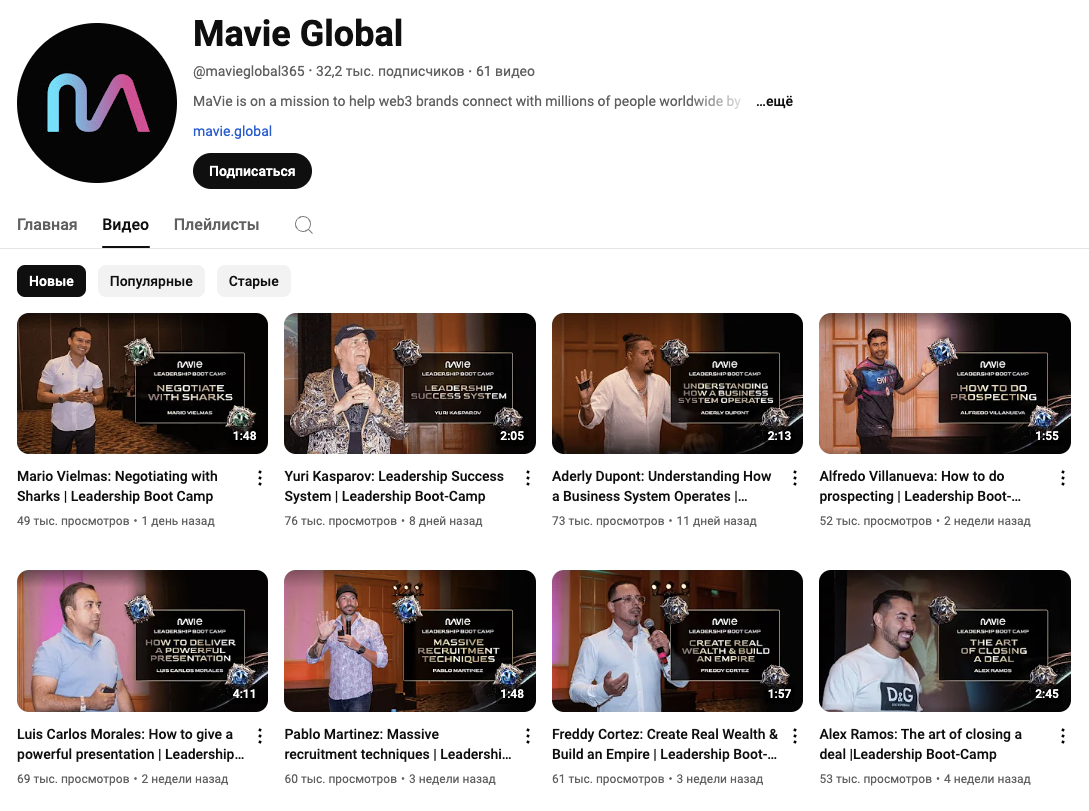Click the Подписаться subscribe button
Image resolution: width=1089 pixels, height=811 pixels.
coord(252,171)
